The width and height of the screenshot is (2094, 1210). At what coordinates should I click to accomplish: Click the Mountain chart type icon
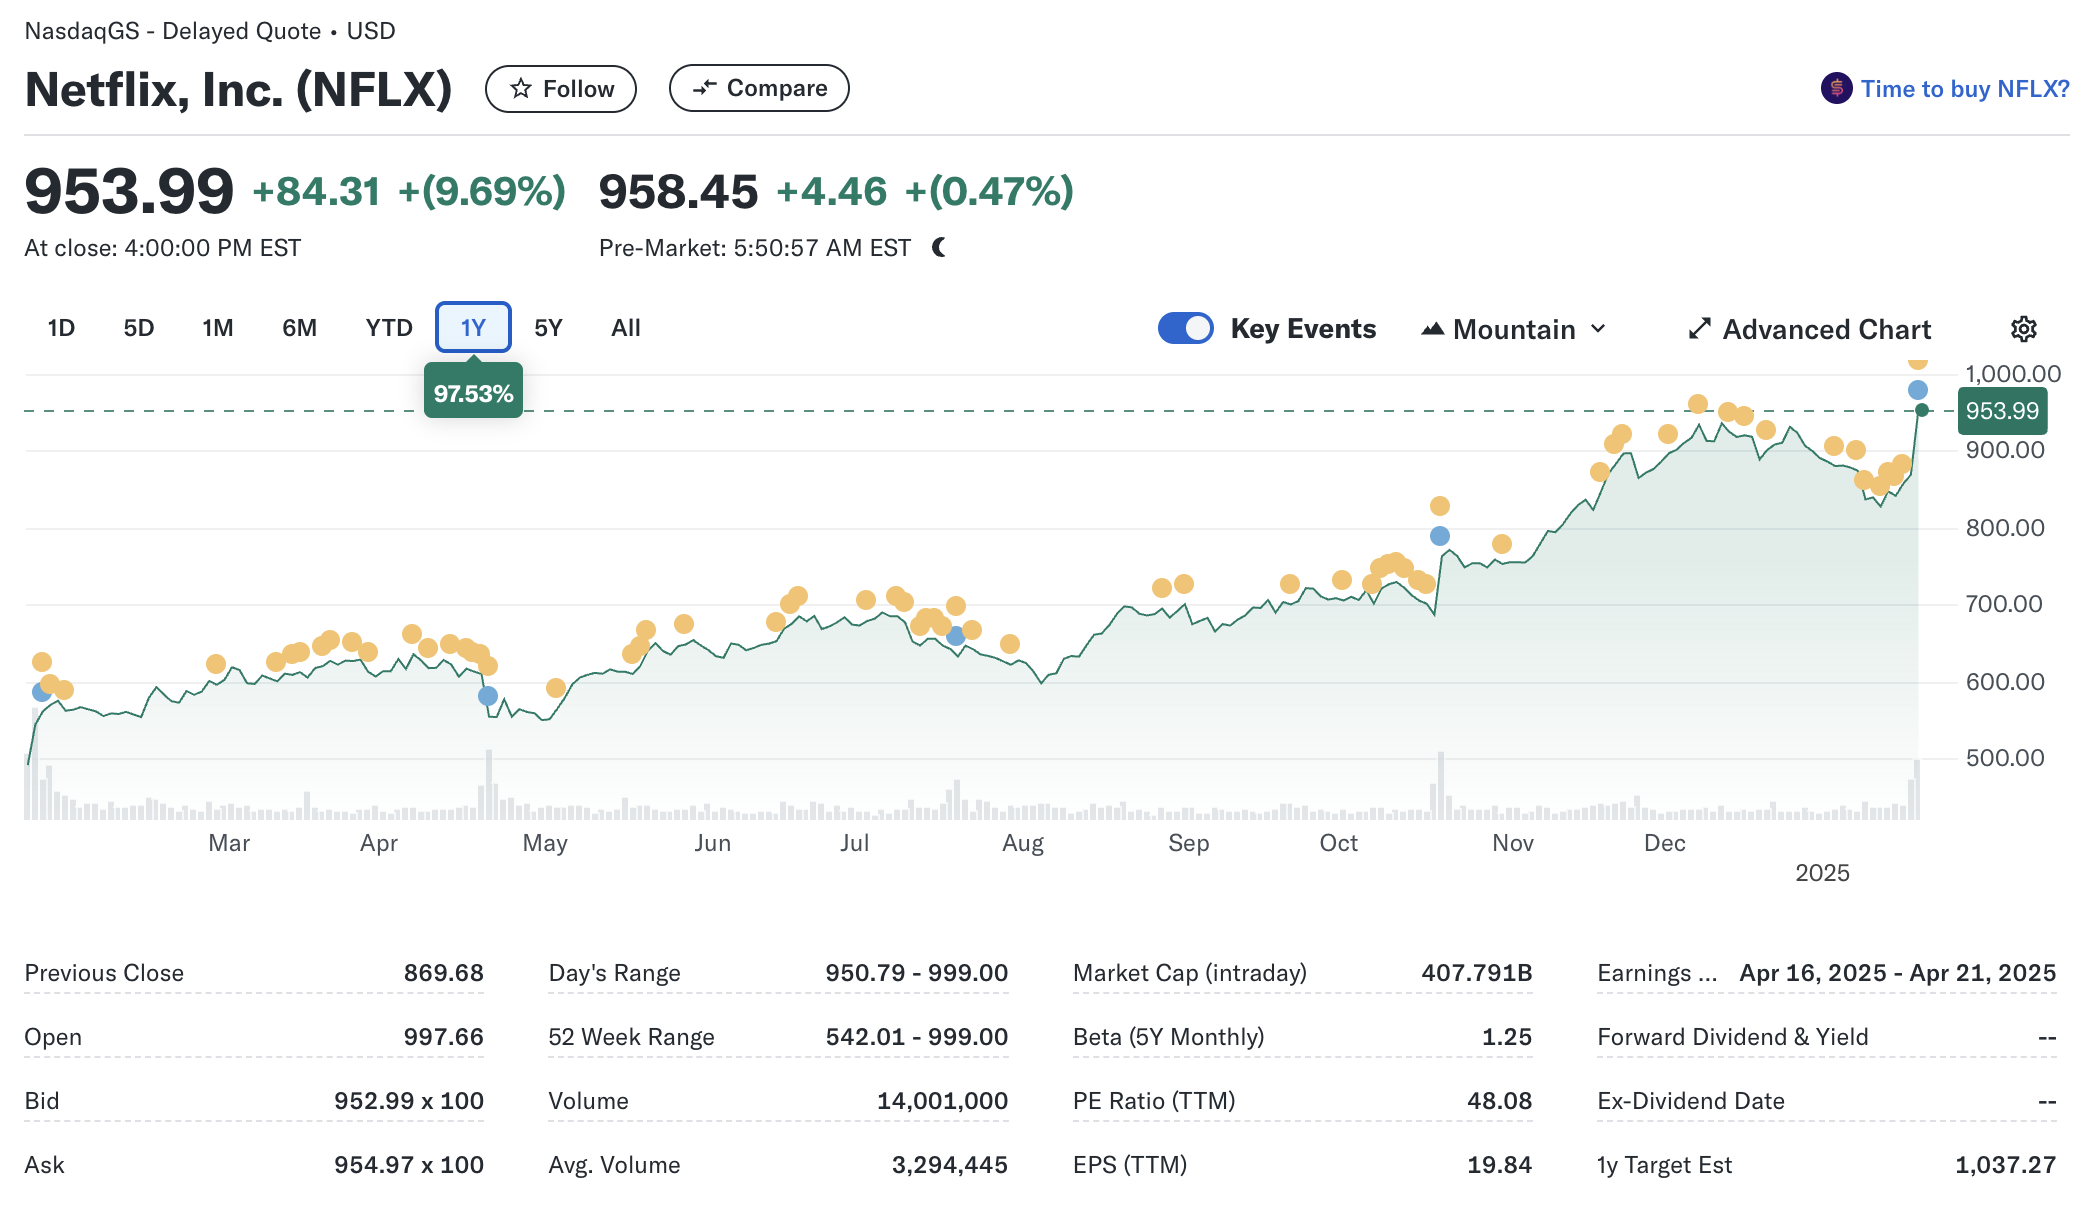point(1432,329)
